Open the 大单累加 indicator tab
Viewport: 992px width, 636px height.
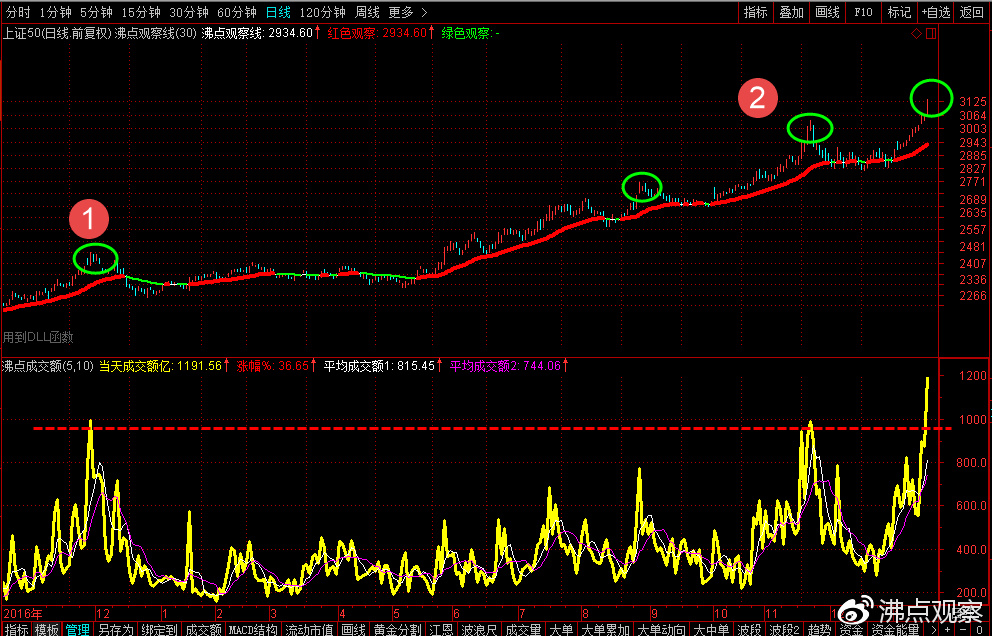pyautogui.click(x=605, y=630)
